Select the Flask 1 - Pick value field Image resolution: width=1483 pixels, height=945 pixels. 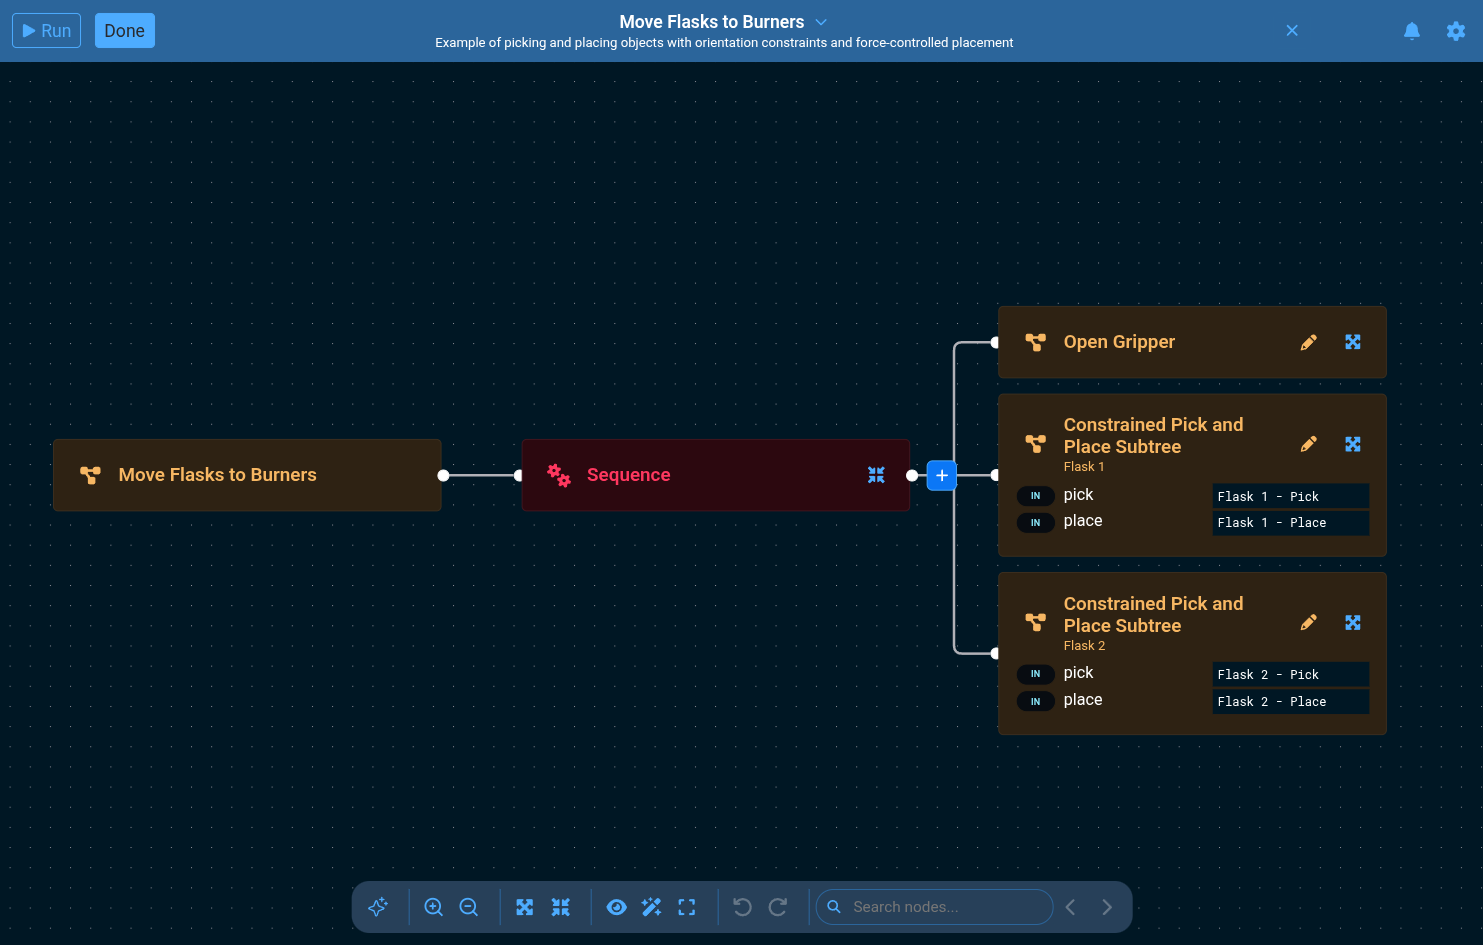pos(1289,496)
